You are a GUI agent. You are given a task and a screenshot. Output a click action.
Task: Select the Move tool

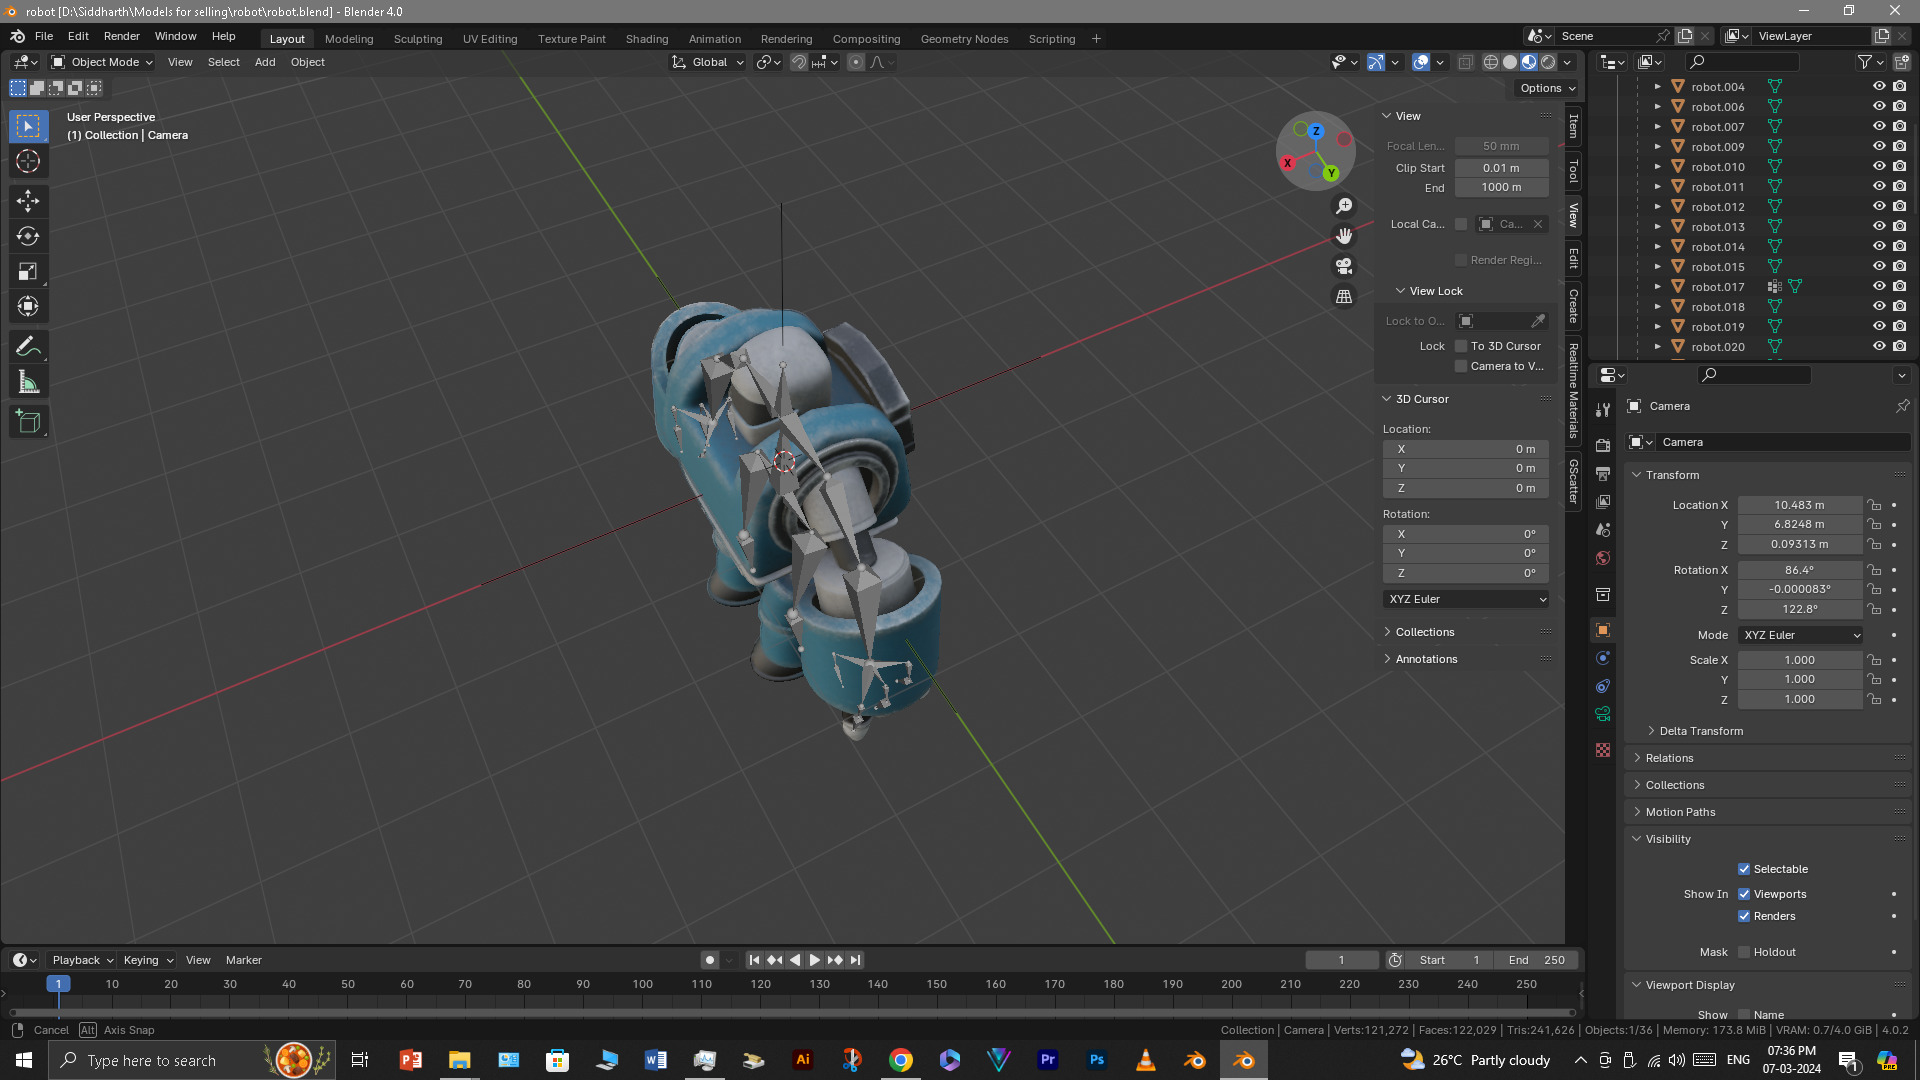[28, 201]
